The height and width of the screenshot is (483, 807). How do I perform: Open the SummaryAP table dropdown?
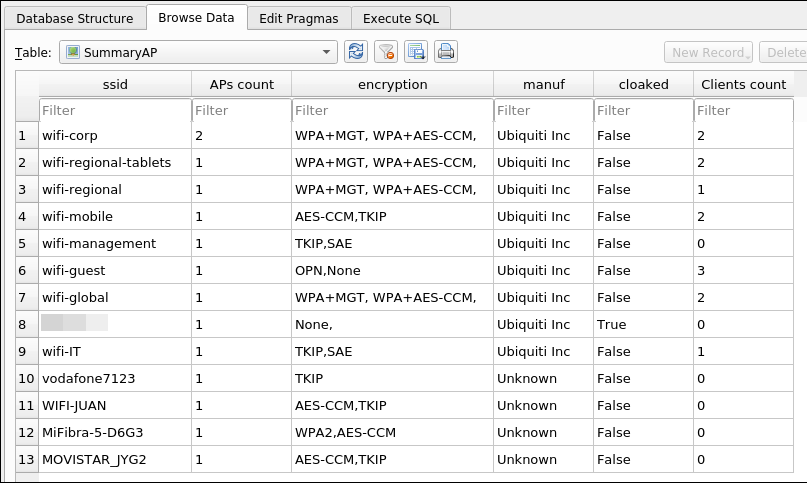(198, 52)
